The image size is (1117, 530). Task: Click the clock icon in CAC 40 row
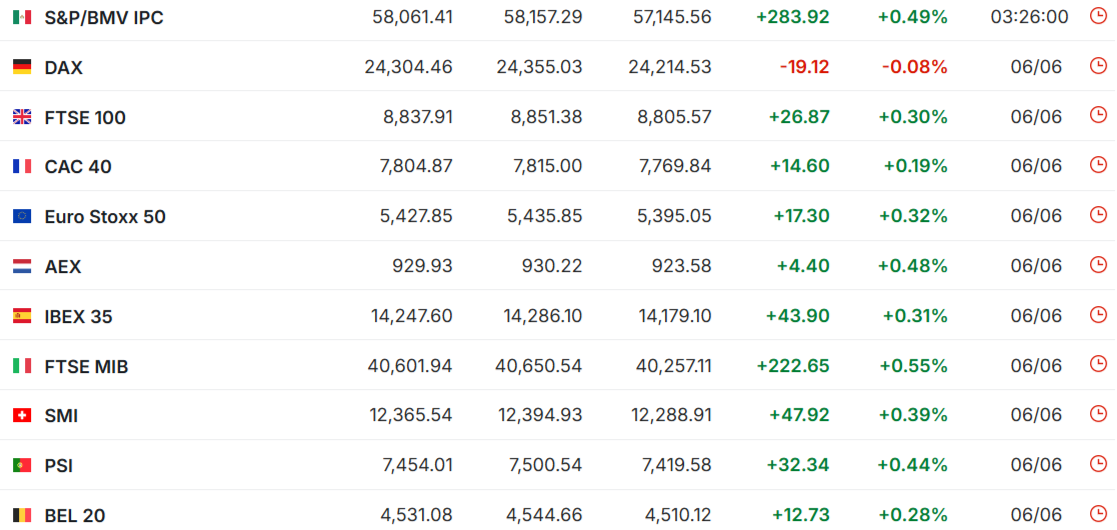click(x=1098, y=165)
